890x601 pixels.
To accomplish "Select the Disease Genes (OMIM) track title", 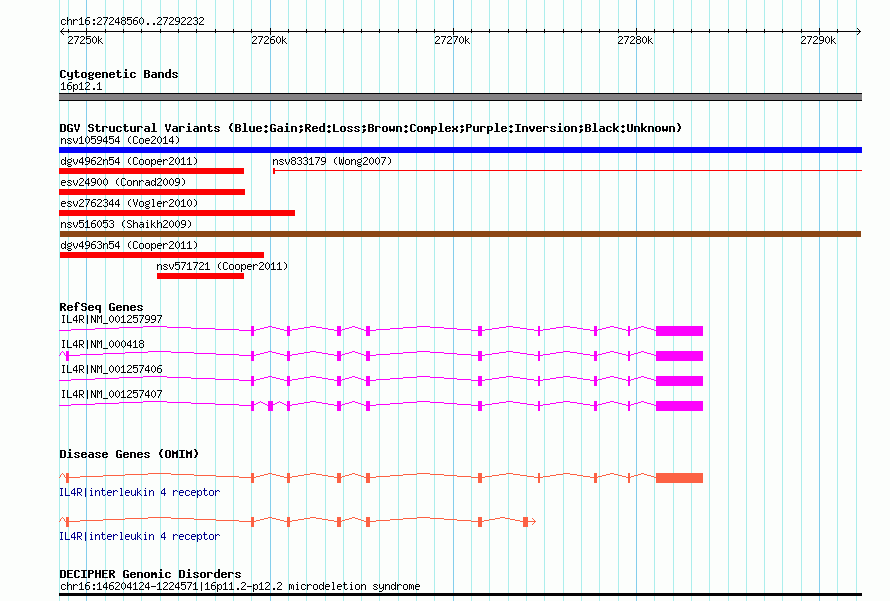I will point(129,454).
